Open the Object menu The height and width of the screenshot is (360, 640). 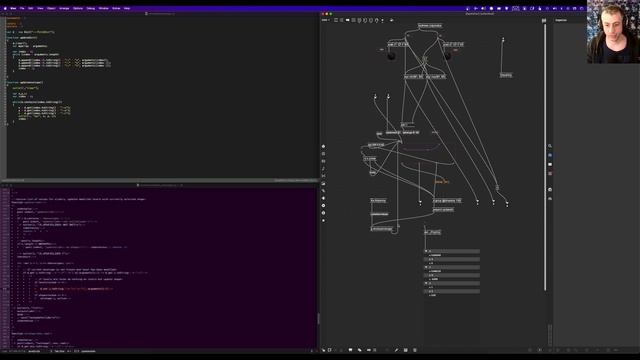pyautogui.click(x=51, y=8)
